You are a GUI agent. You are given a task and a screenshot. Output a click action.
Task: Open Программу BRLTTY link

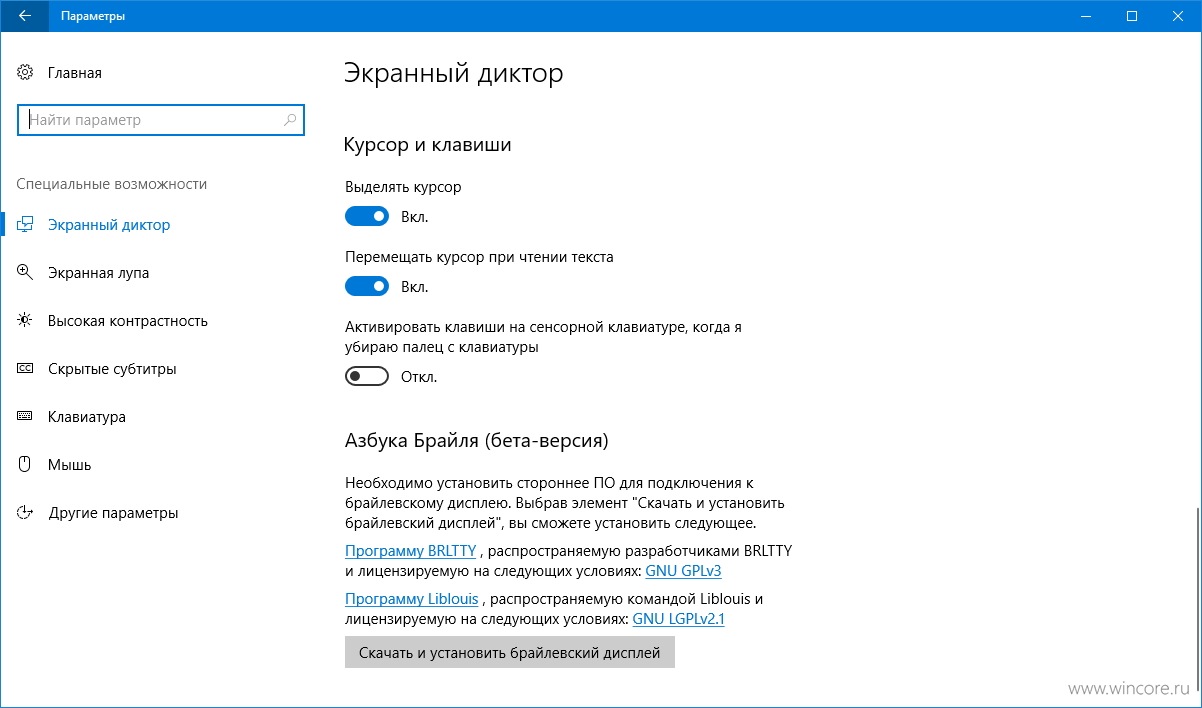click(x=411, y=550)
